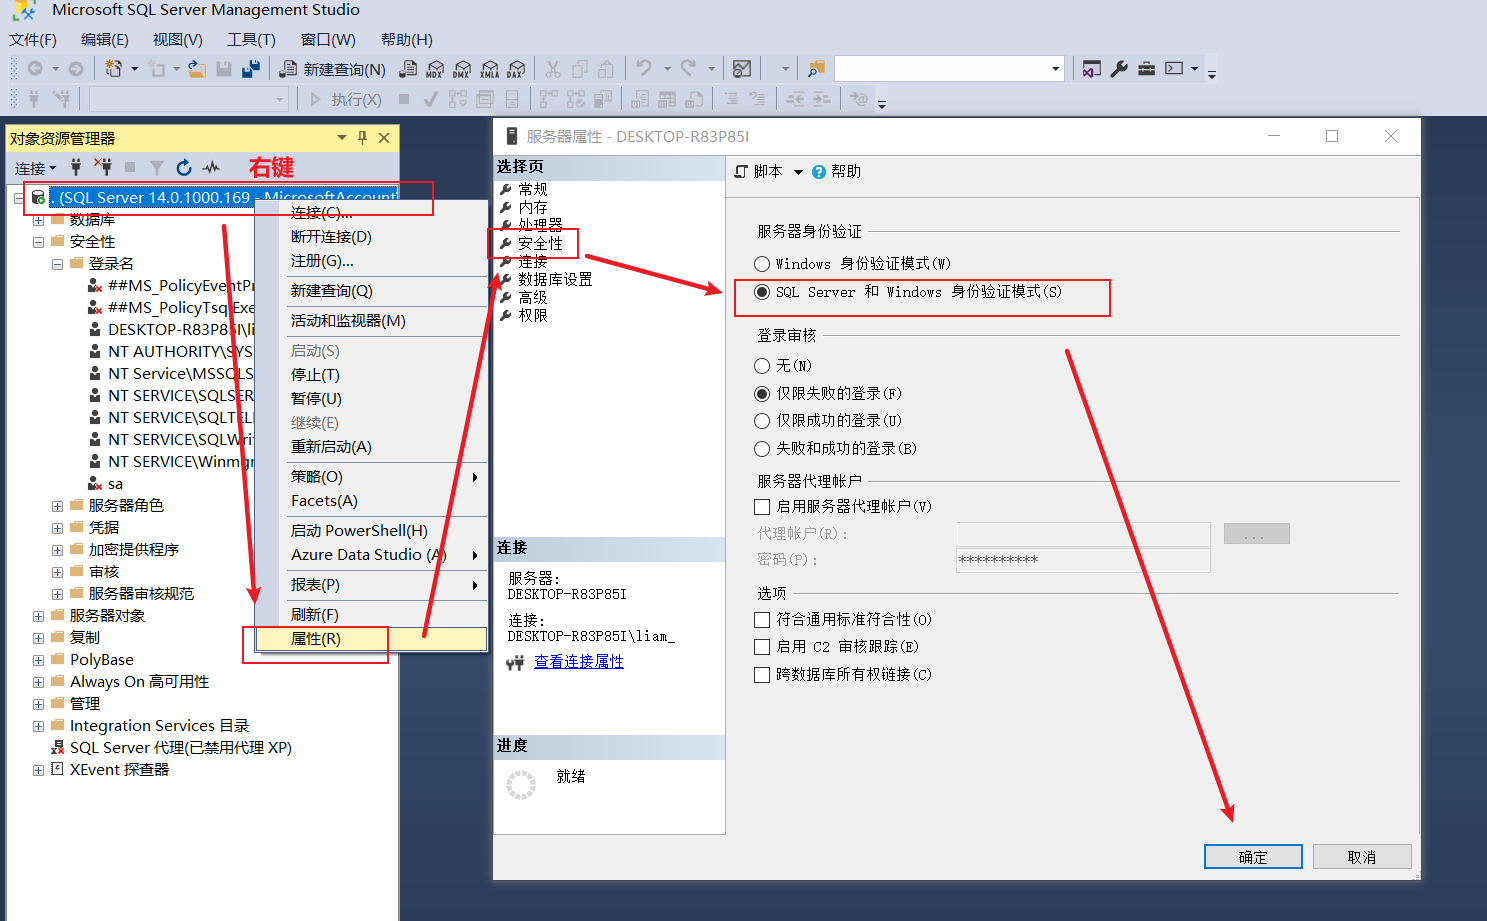Select the 安全性 page in 选择页 list
Image resolution: width=1487 pixels, height=921 pixels.
pyautogui.click(x=540, y=243)
